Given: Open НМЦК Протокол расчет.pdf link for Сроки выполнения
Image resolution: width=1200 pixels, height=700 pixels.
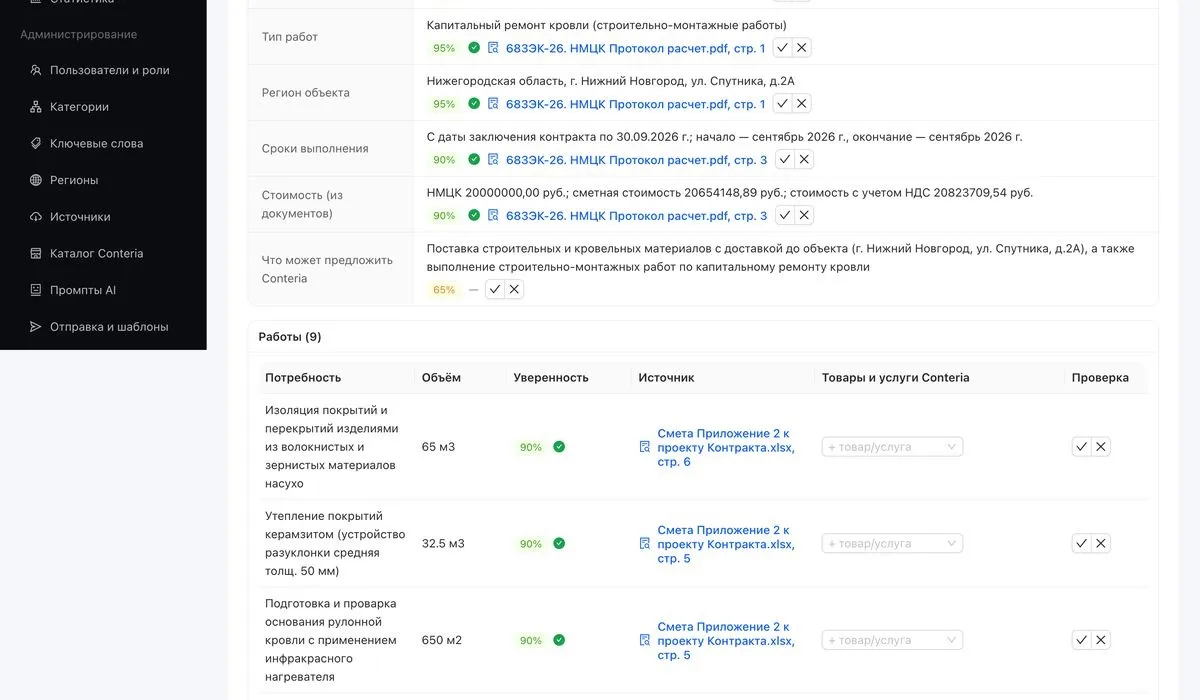Looking at the screenshot, I should (636, 160).
